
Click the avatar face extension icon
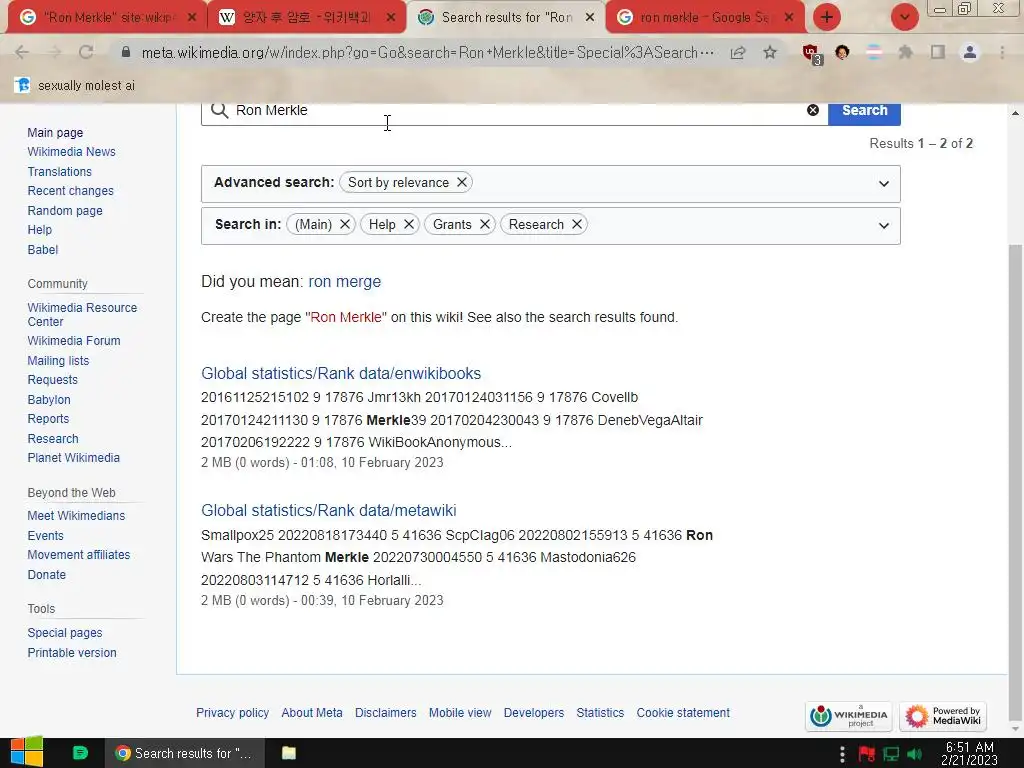coord(842,52)
